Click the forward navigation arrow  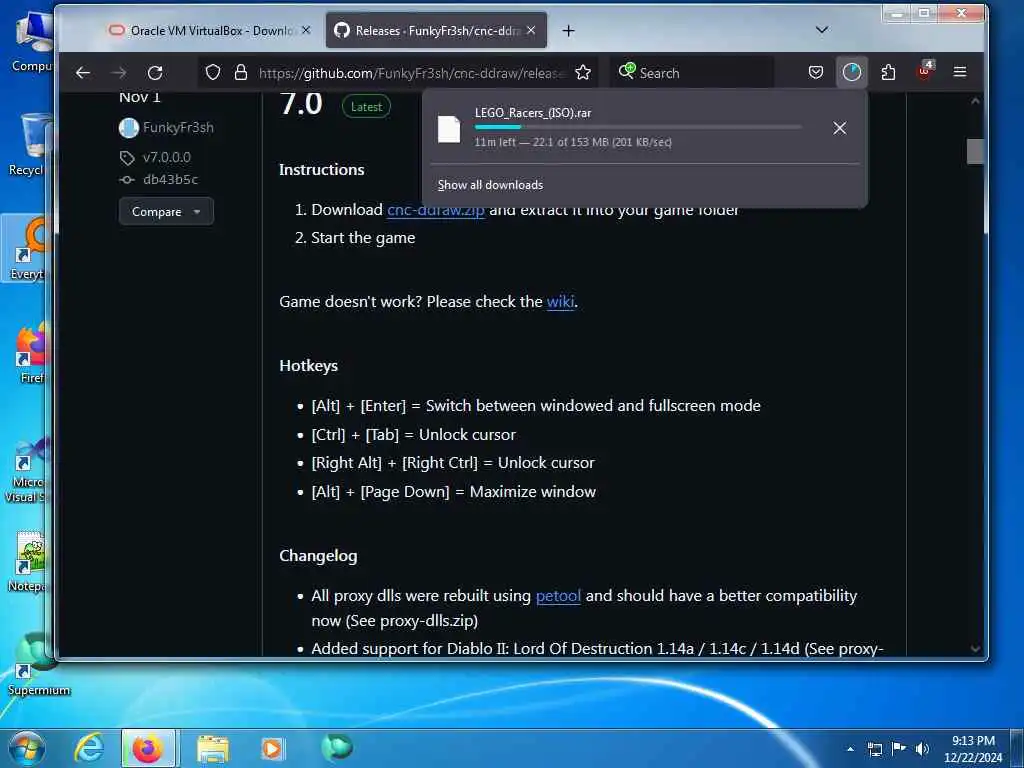(119, 72)
